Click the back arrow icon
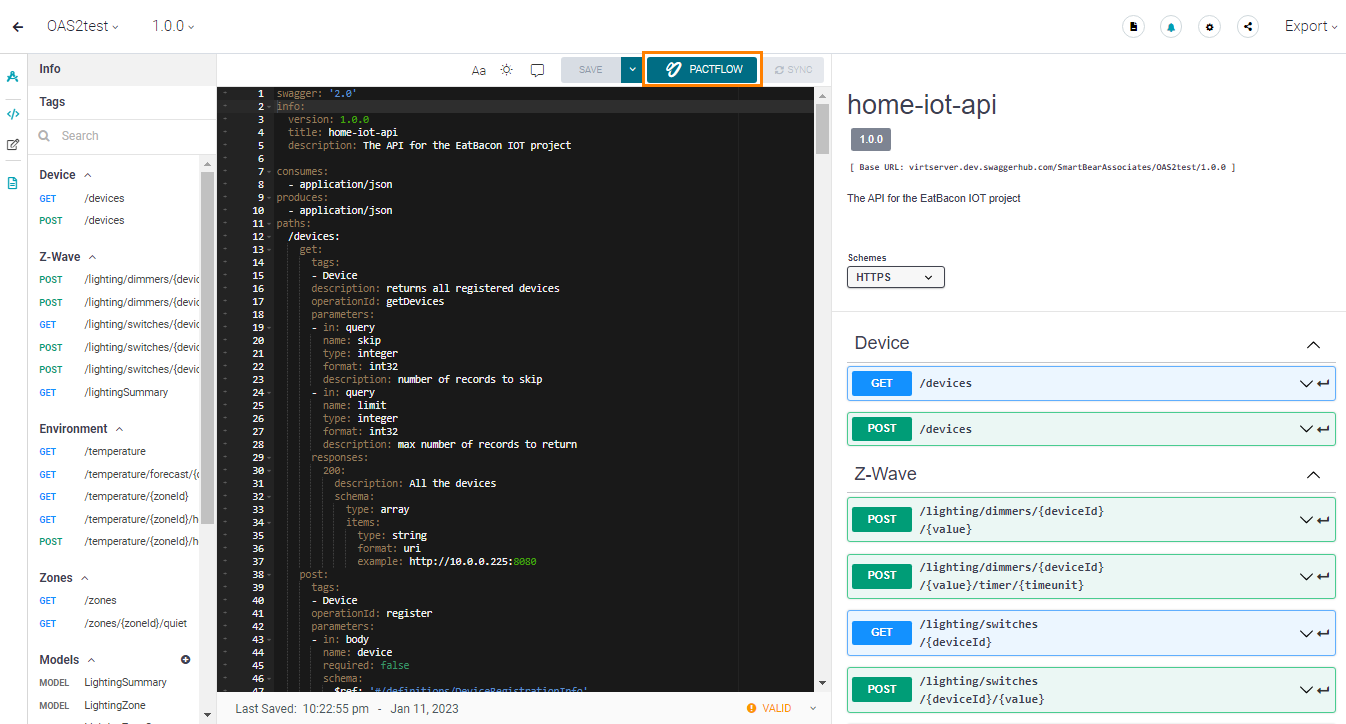The image size is (1346, 724). [18, 27]
